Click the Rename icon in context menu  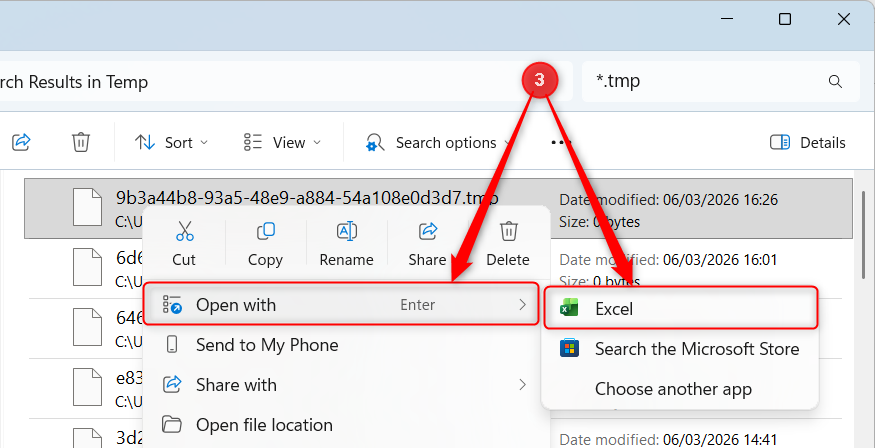pos(346,231)
